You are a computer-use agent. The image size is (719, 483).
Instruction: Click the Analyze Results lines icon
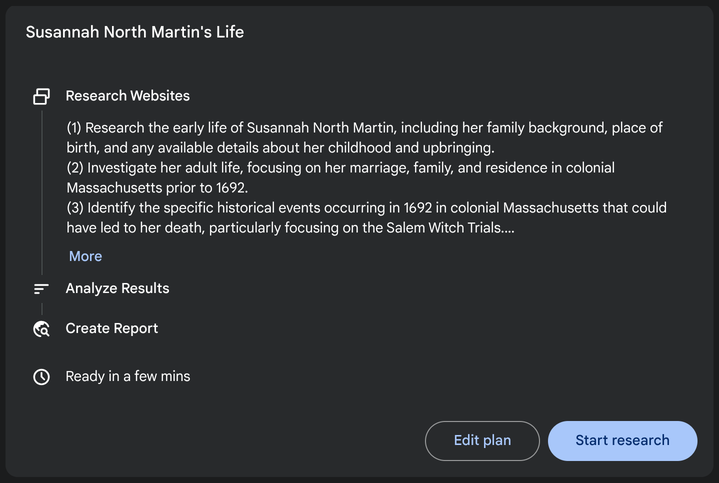tap(41, 289)
